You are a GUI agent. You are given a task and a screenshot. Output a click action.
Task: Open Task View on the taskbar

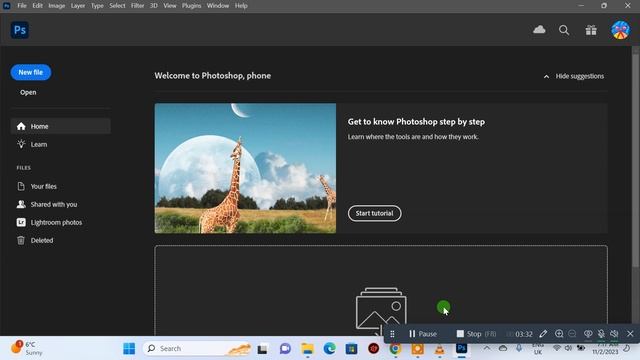(262, 349)
